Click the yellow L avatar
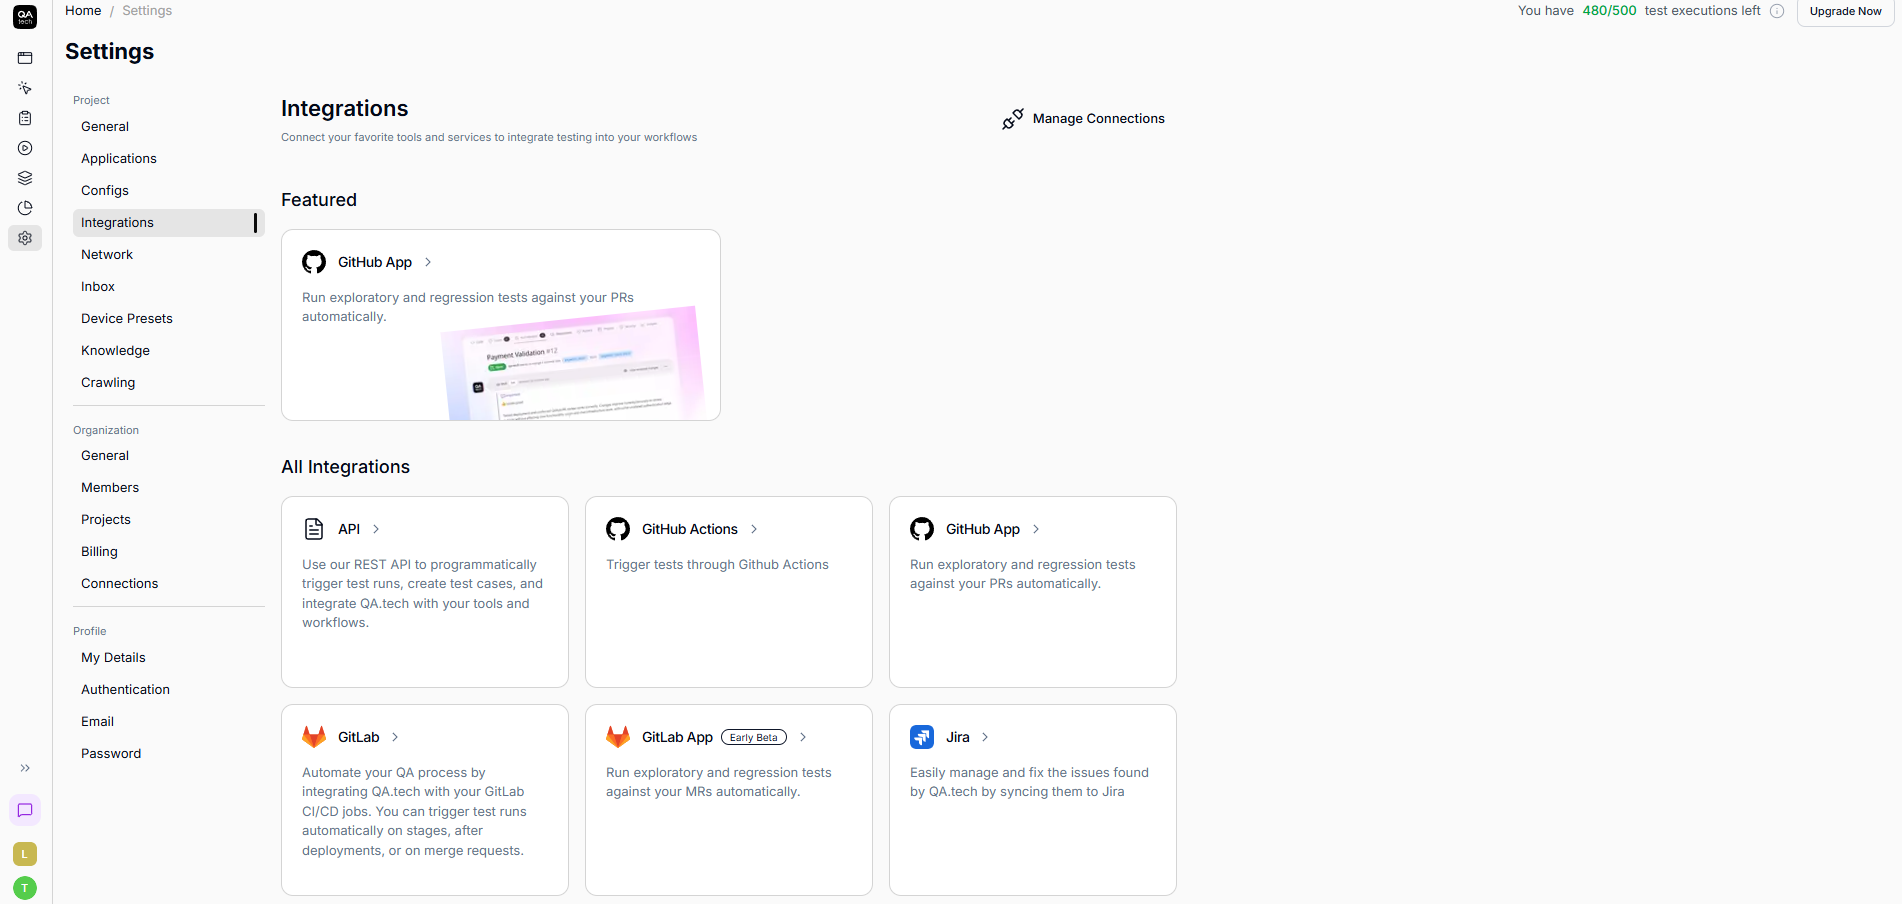 pyautogui.click(x=25, y=854)
